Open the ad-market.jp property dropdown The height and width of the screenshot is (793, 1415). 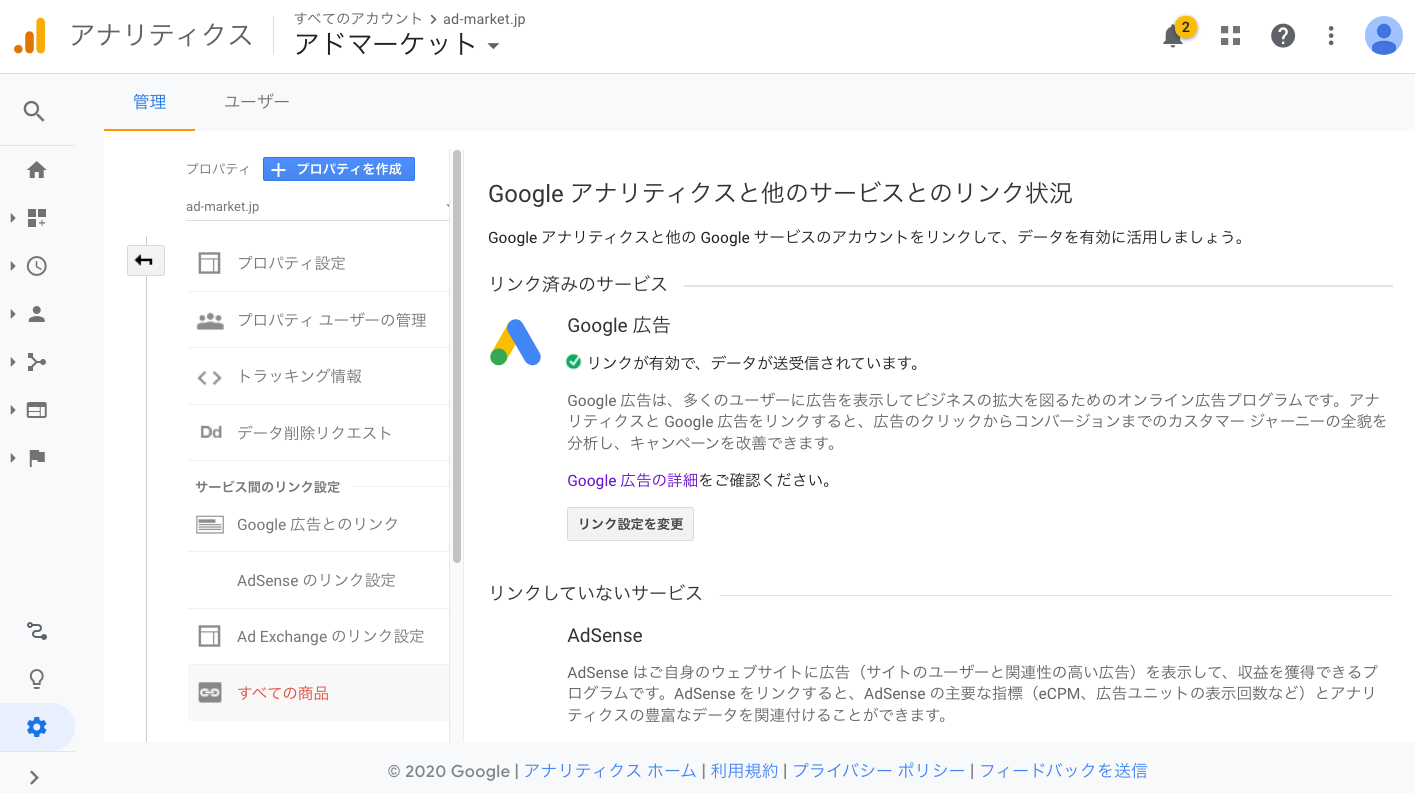tap(319, 206)
